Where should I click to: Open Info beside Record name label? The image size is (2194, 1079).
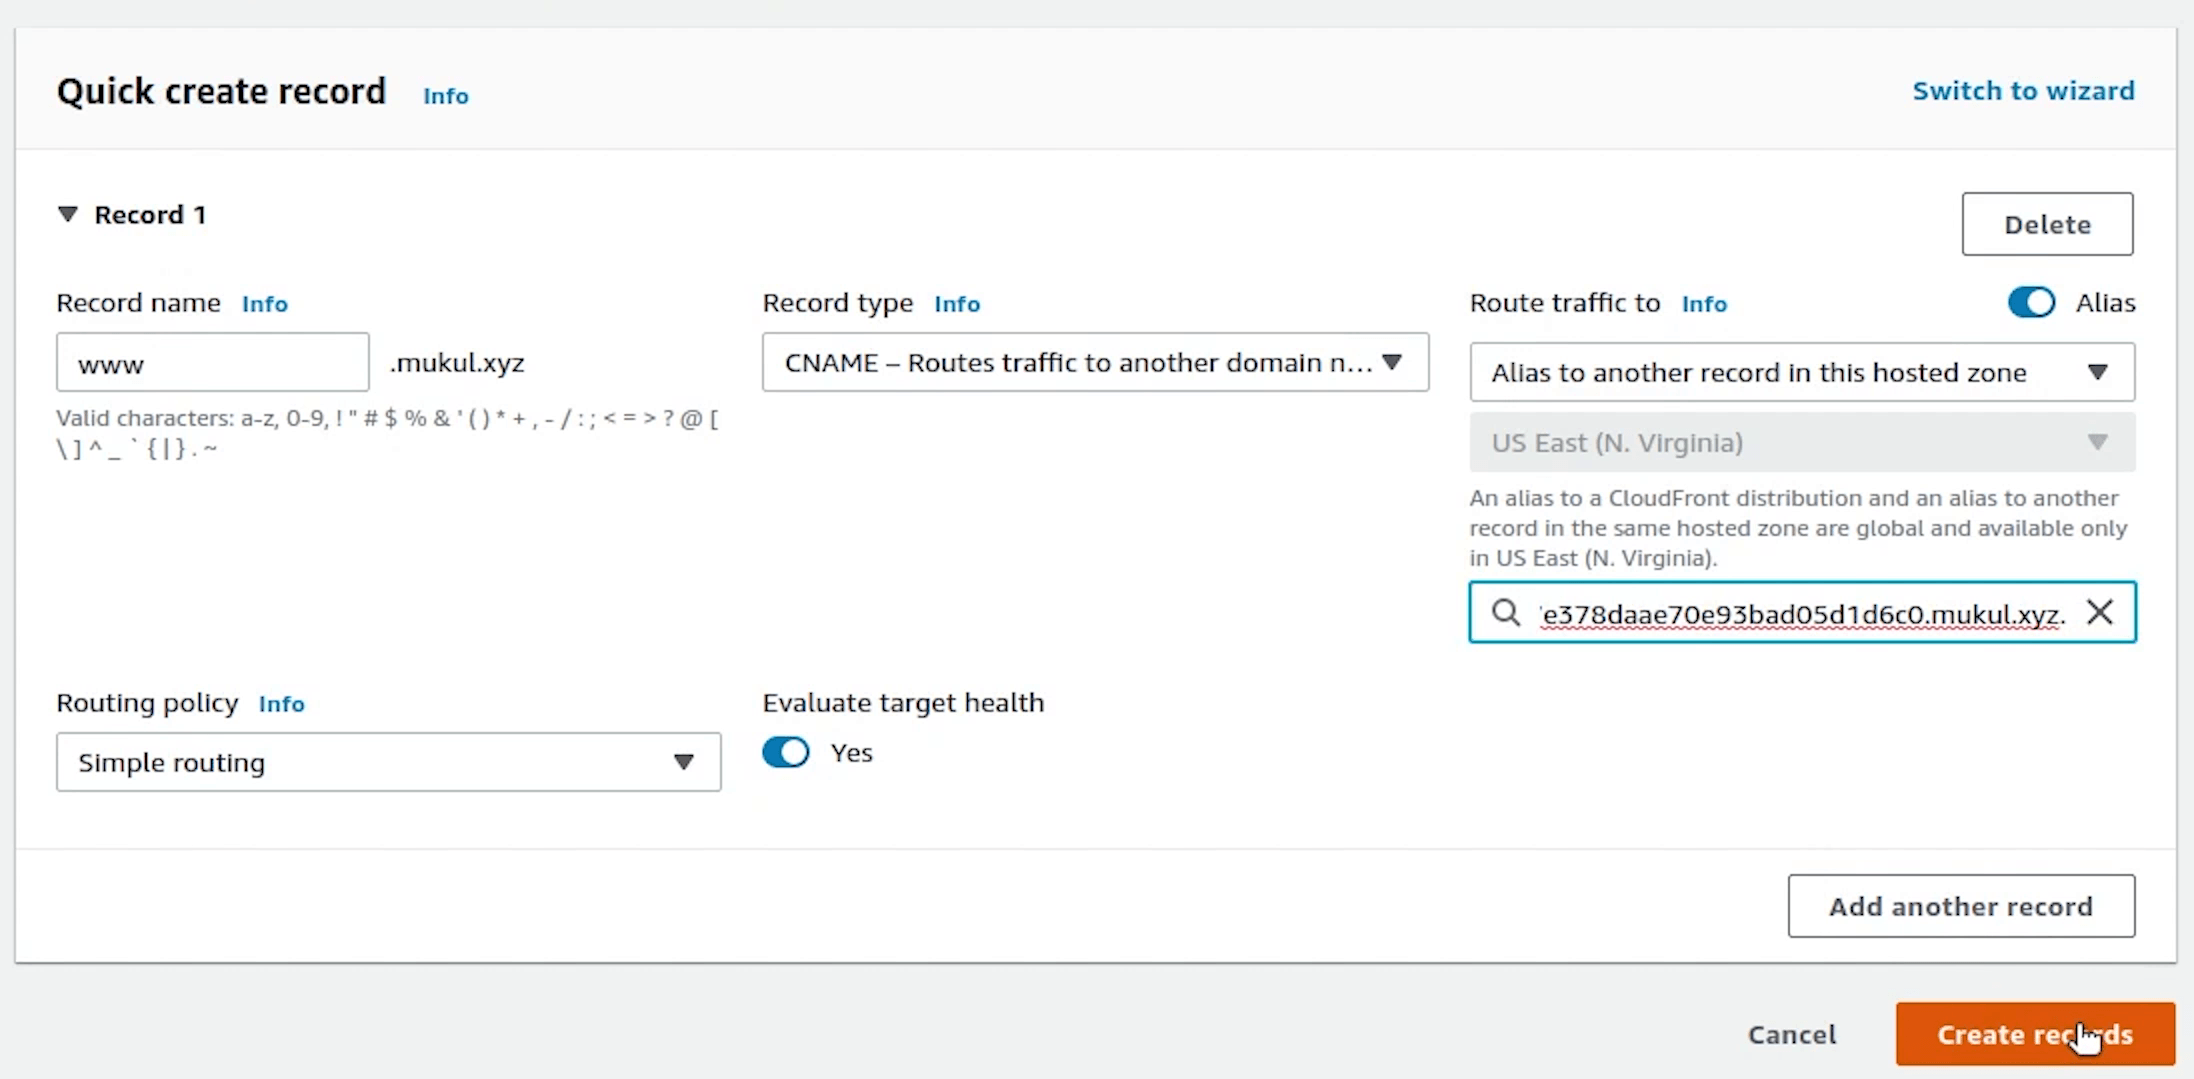click(x=264, y=304)
